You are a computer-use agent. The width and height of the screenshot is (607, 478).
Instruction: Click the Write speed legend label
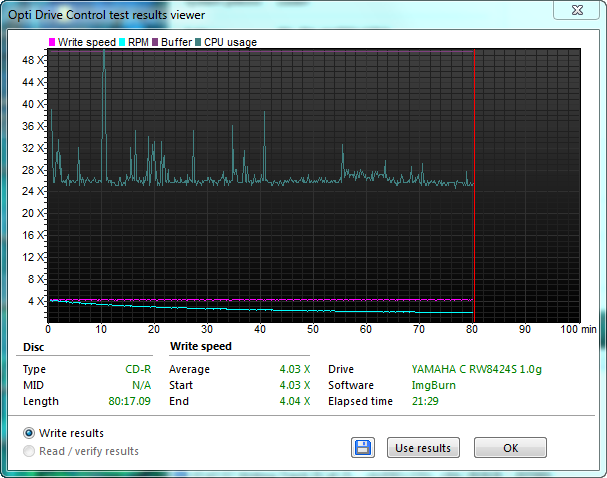(x=87, y=42)
